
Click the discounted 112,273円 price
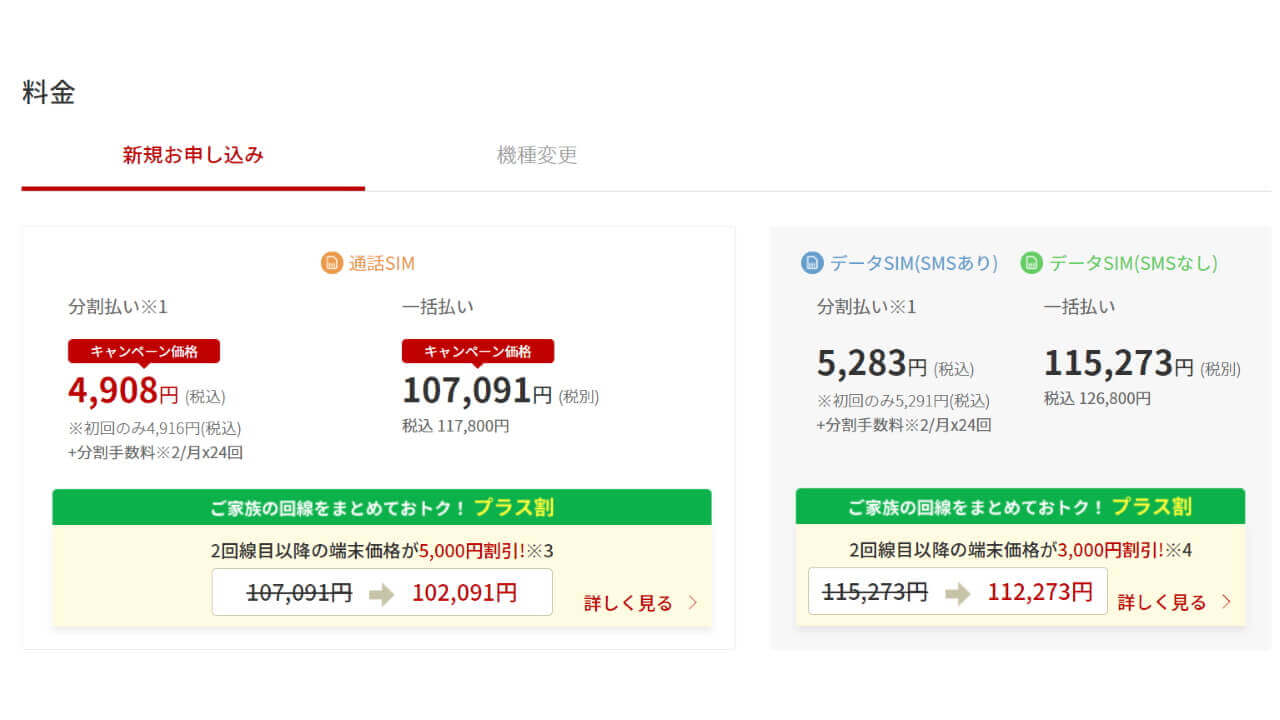pos(1040,592)
